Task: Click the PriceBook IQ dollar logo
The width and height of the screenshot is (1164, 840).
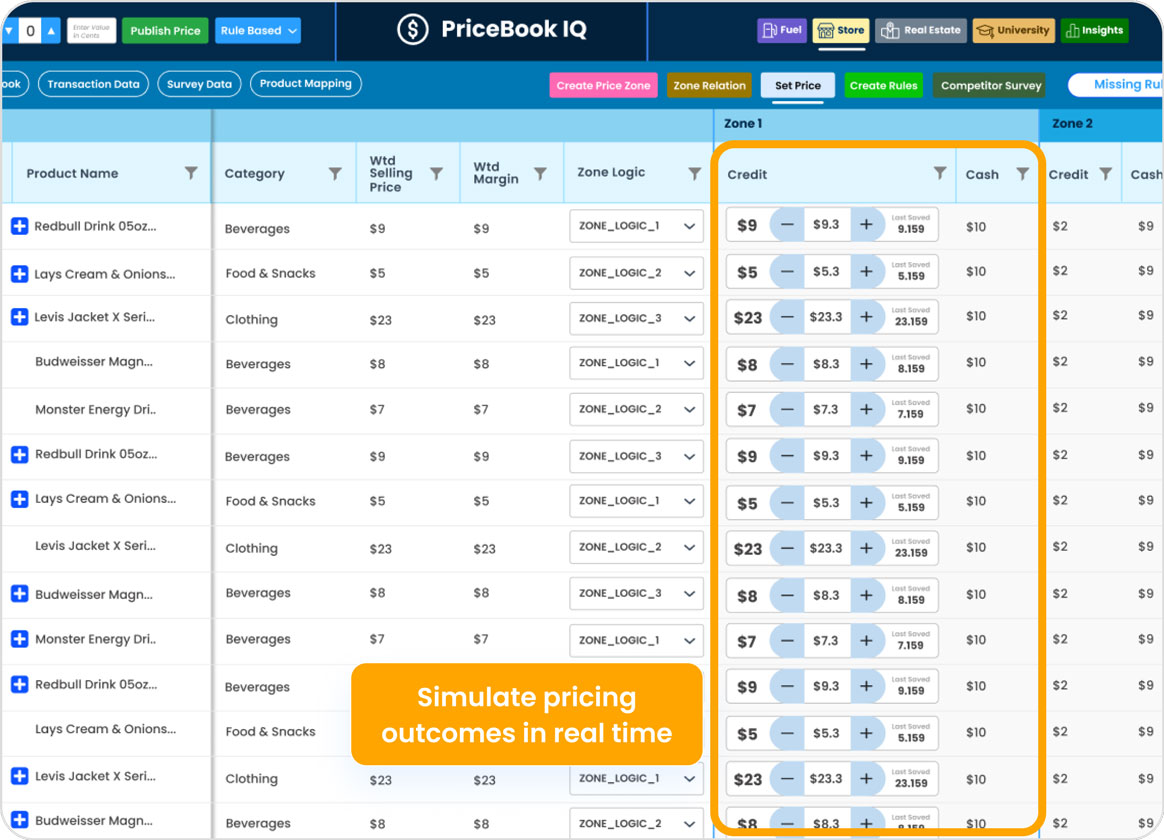Action: point(411,30)
